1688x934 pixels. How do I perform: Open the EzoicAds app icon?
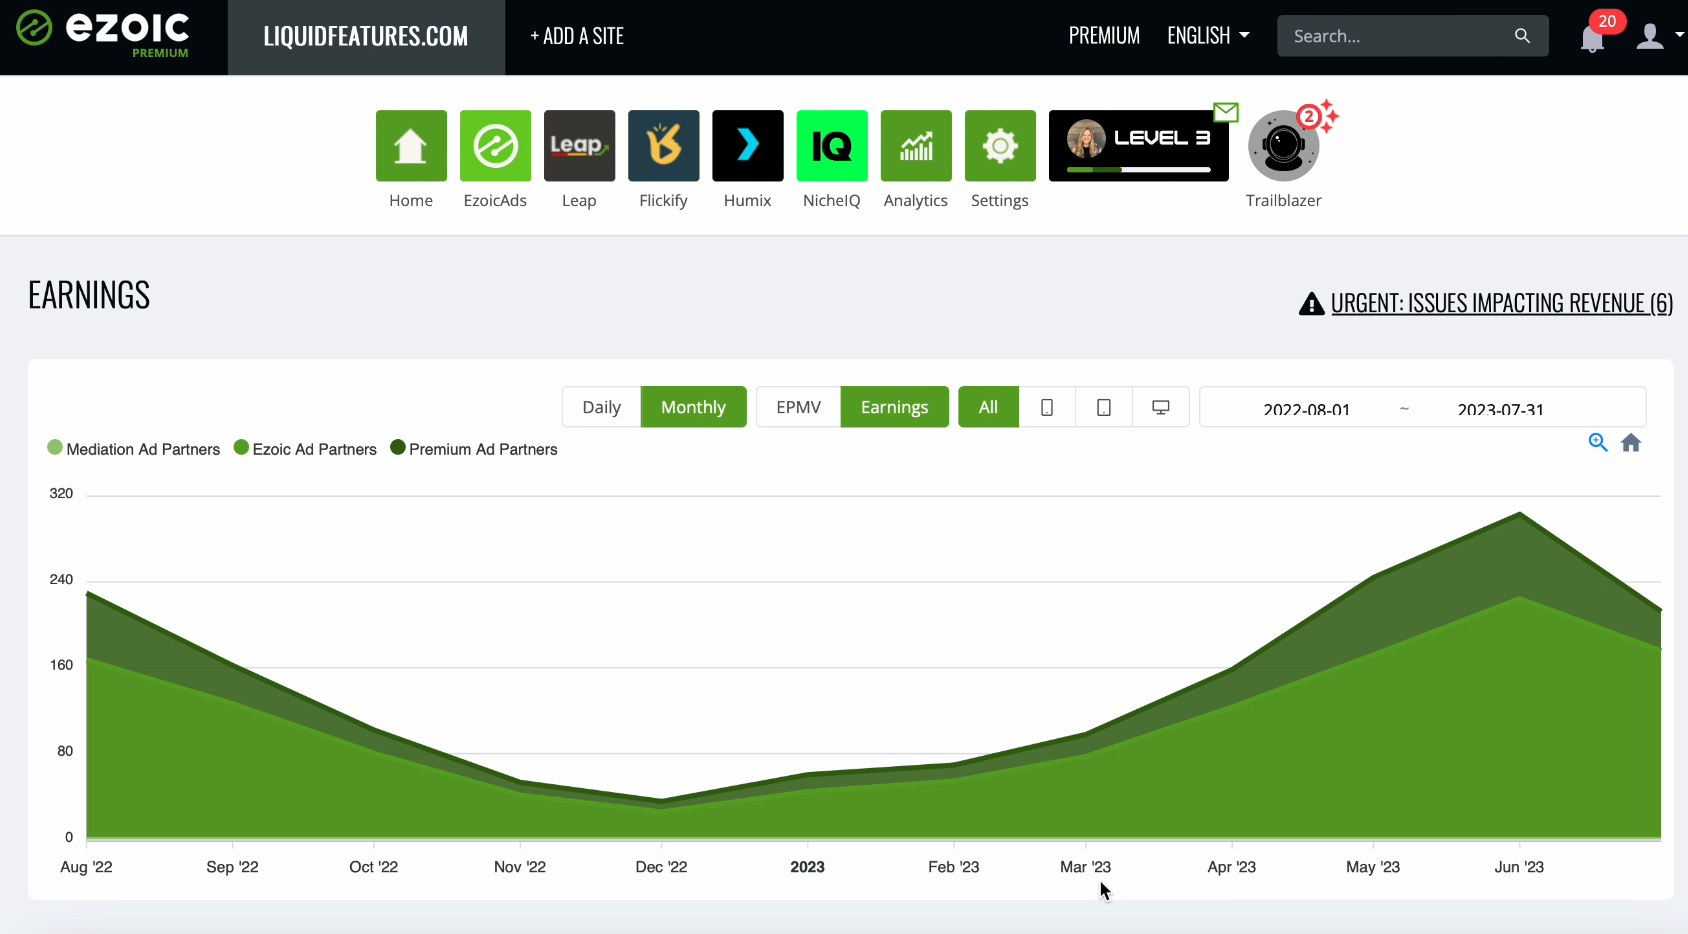tap(495, 146)
